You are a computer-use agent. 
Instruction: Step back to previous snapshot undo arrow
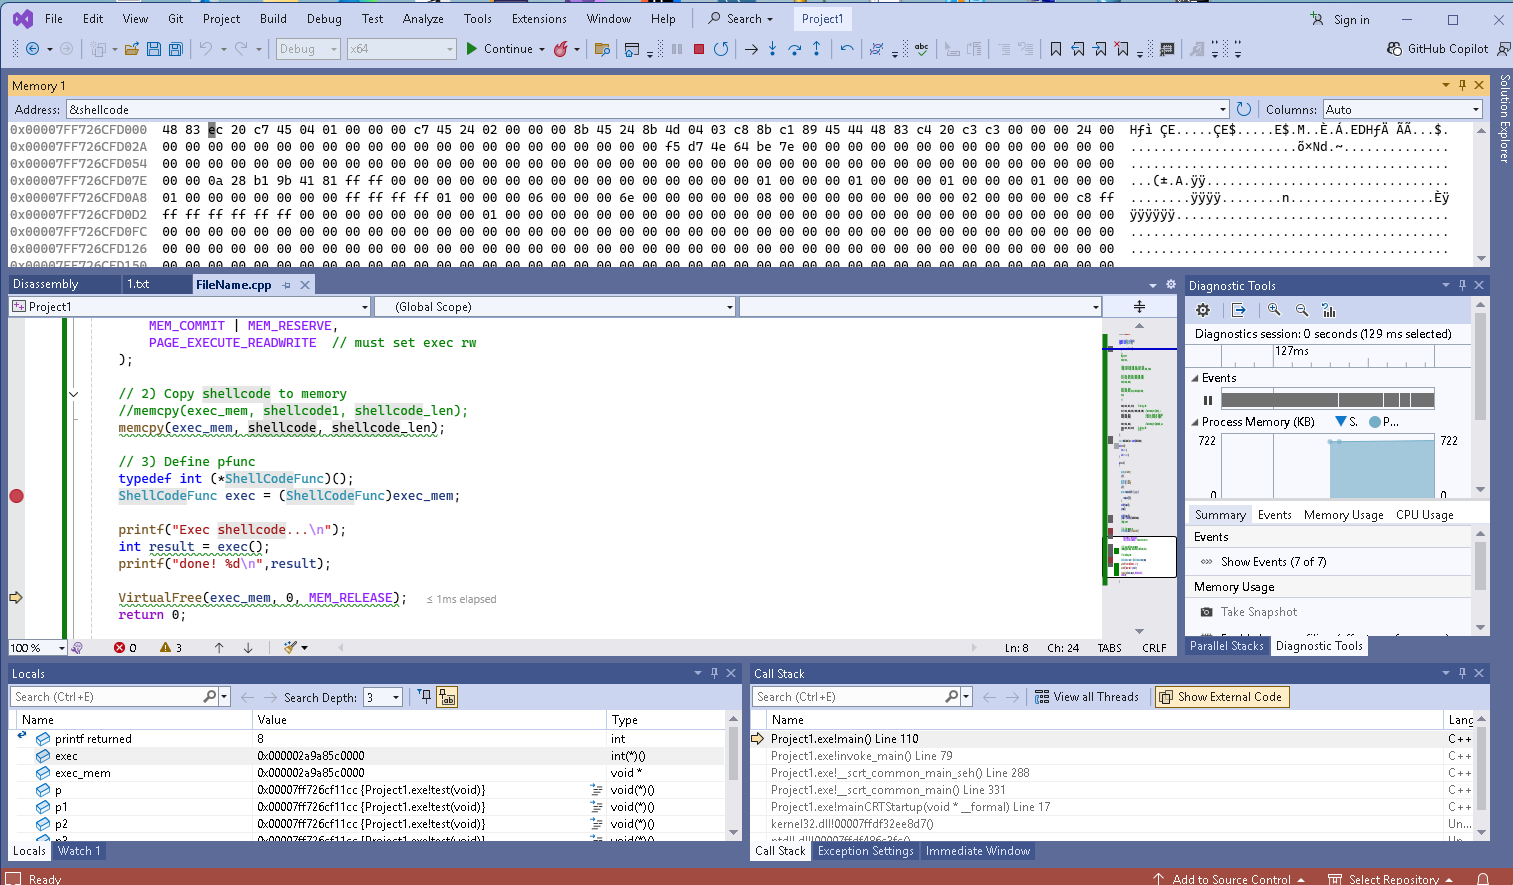847,48
